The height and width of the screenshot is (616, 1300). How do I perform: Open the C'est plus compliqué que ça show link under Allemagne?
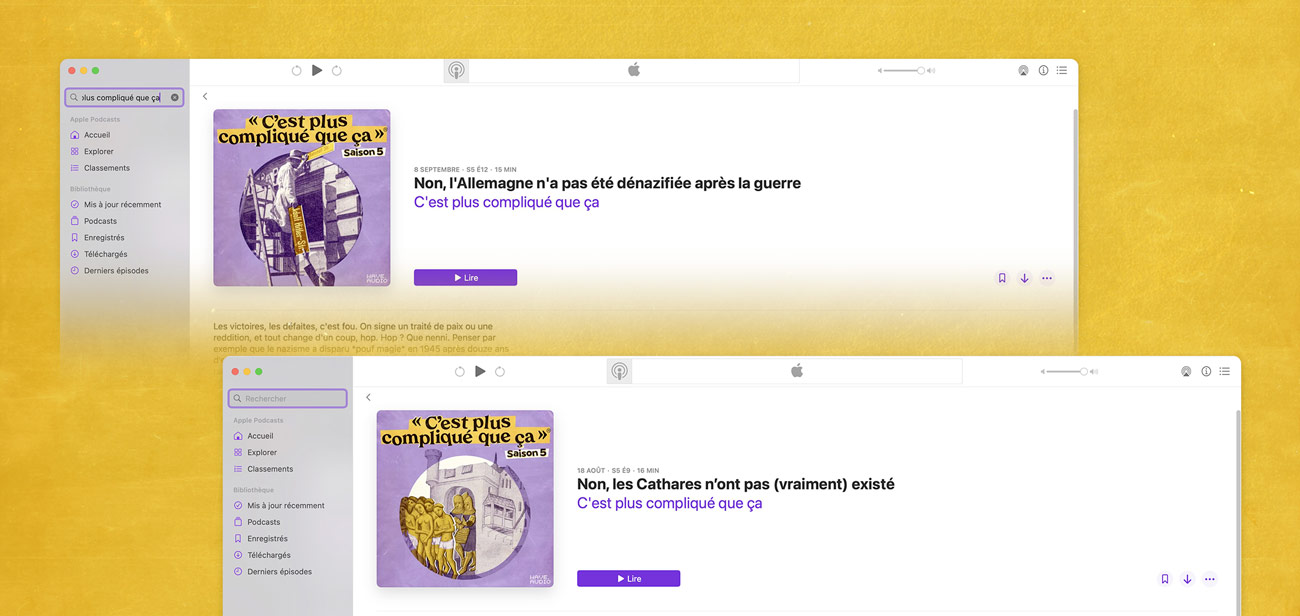pos(507,202)
